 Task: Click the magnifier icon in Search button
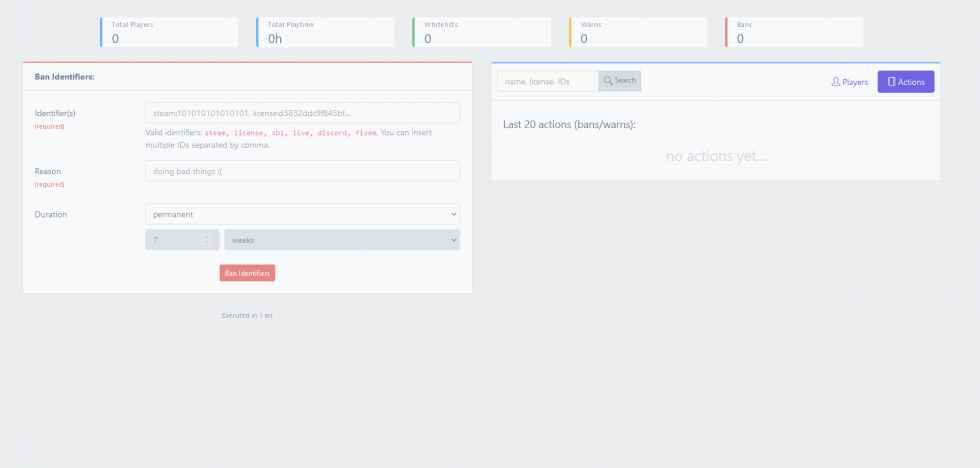(x=608, y=81)
